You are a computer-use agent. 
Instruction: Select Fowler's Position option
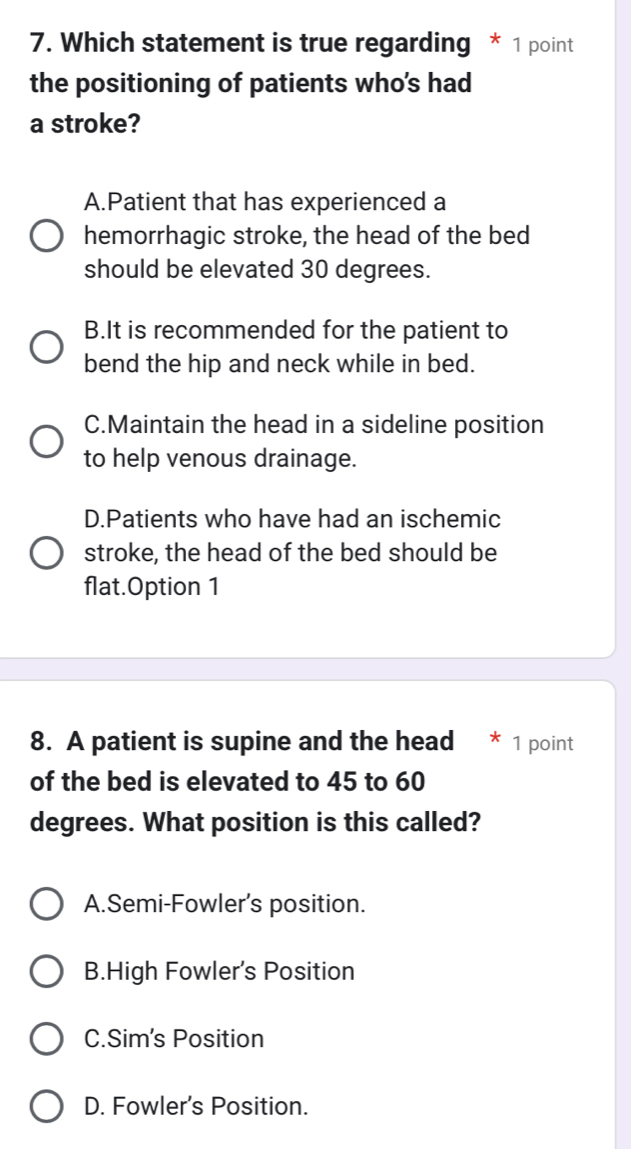pyautogui.click(x=47, y=1106)
